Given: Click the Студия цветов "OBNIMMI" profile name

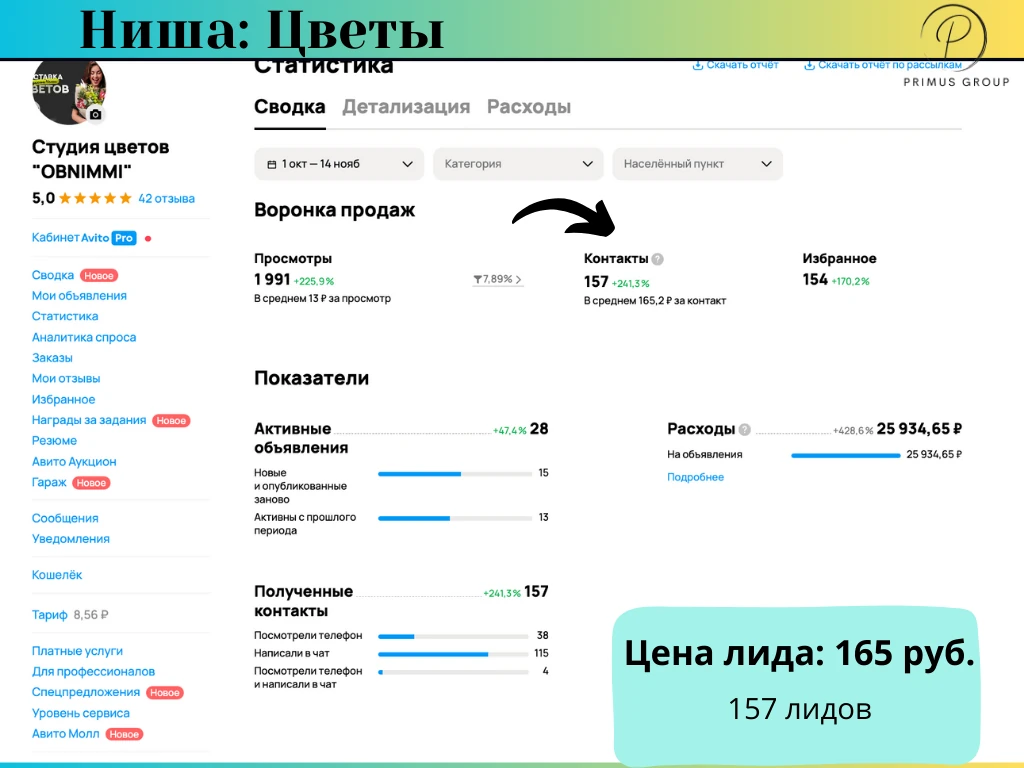Looking at the screenshot, I should pos(100,159).
